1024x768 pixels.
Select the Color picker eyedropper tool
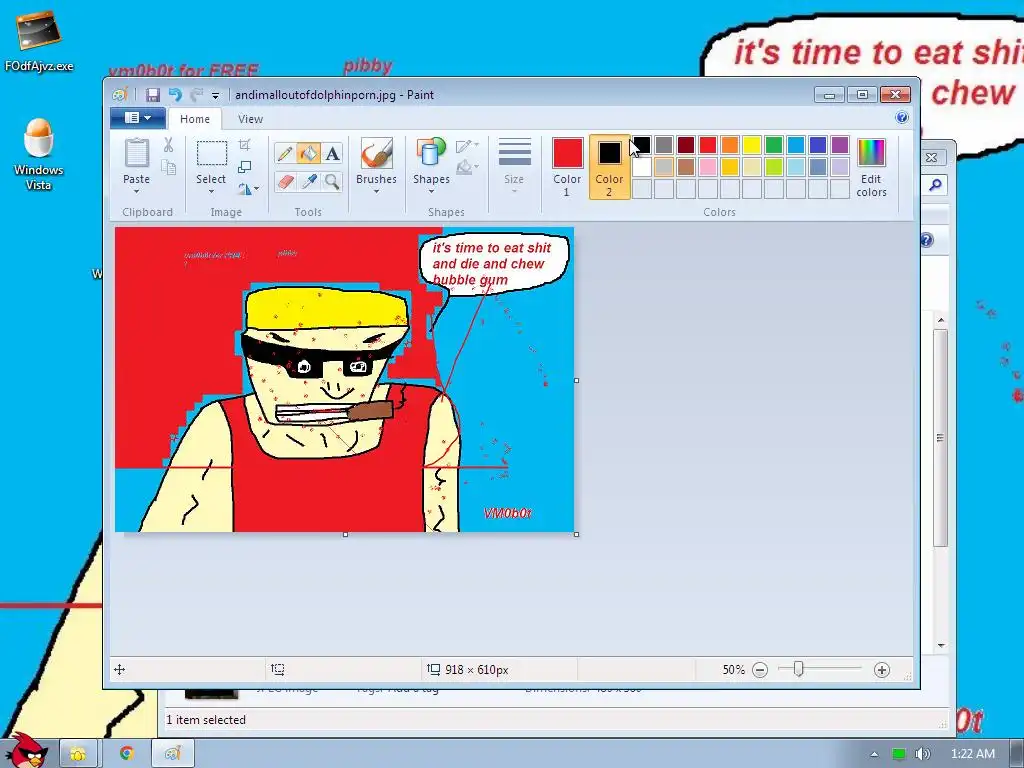[x=308, y=181]
